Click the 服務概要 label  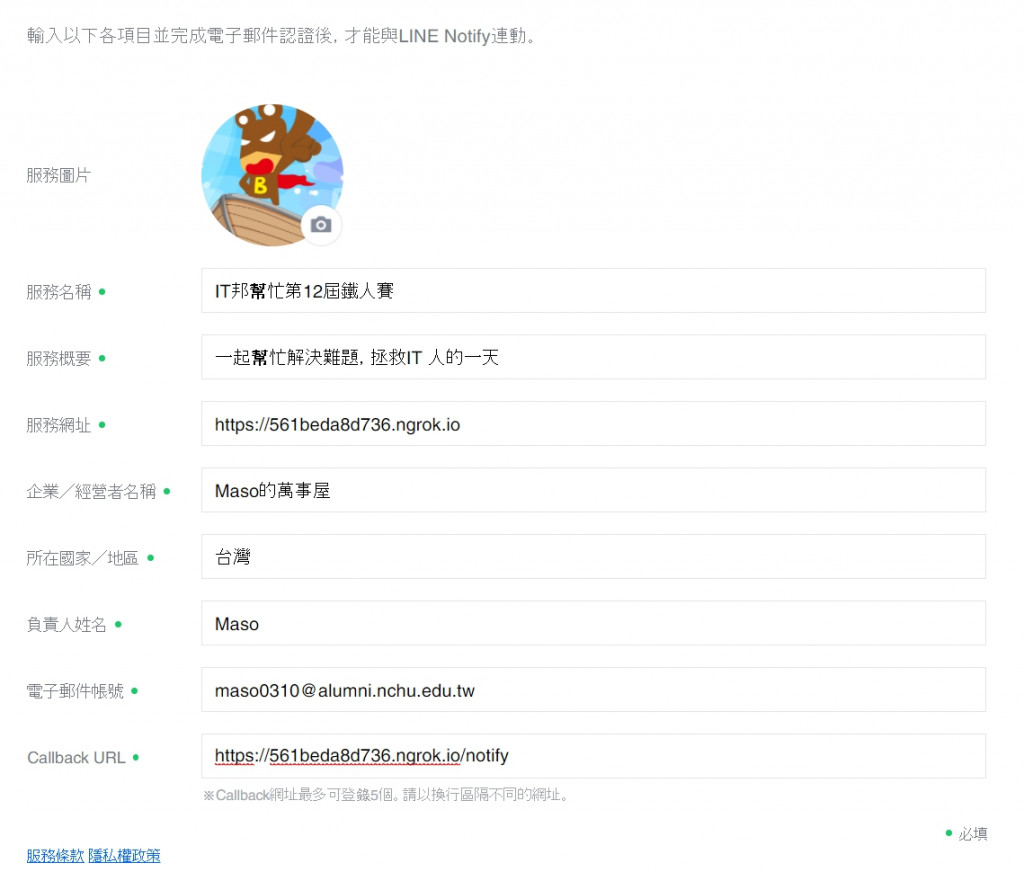coord(59,359)
